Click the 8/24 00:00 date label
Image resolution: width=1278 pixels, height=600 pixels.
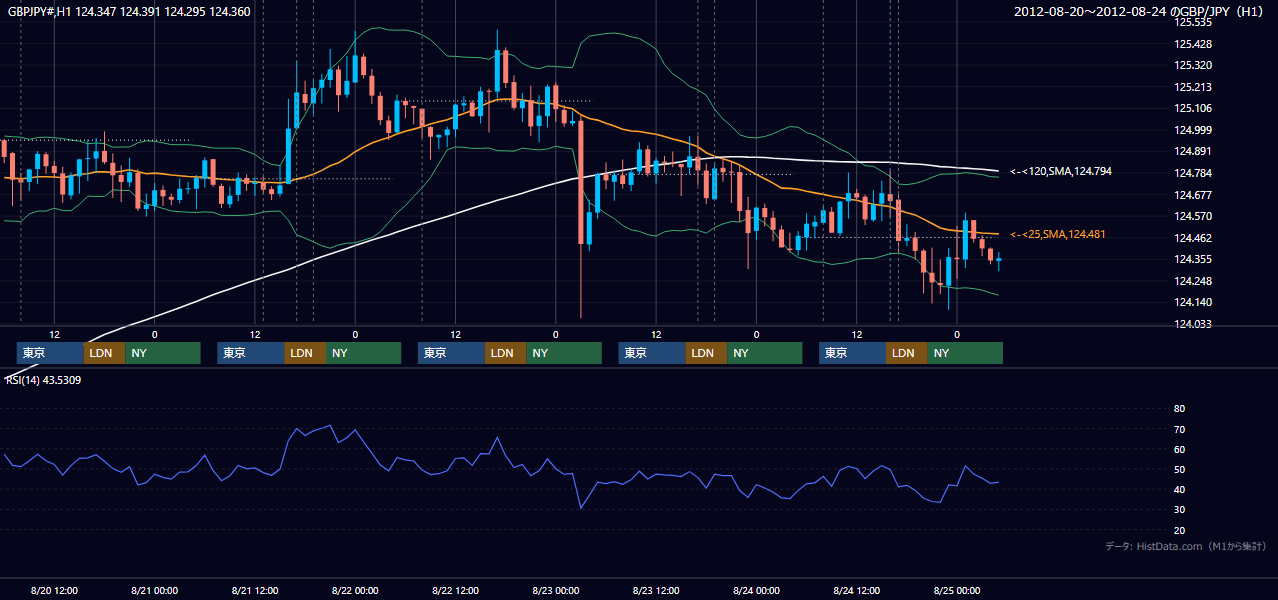[756, 590]
